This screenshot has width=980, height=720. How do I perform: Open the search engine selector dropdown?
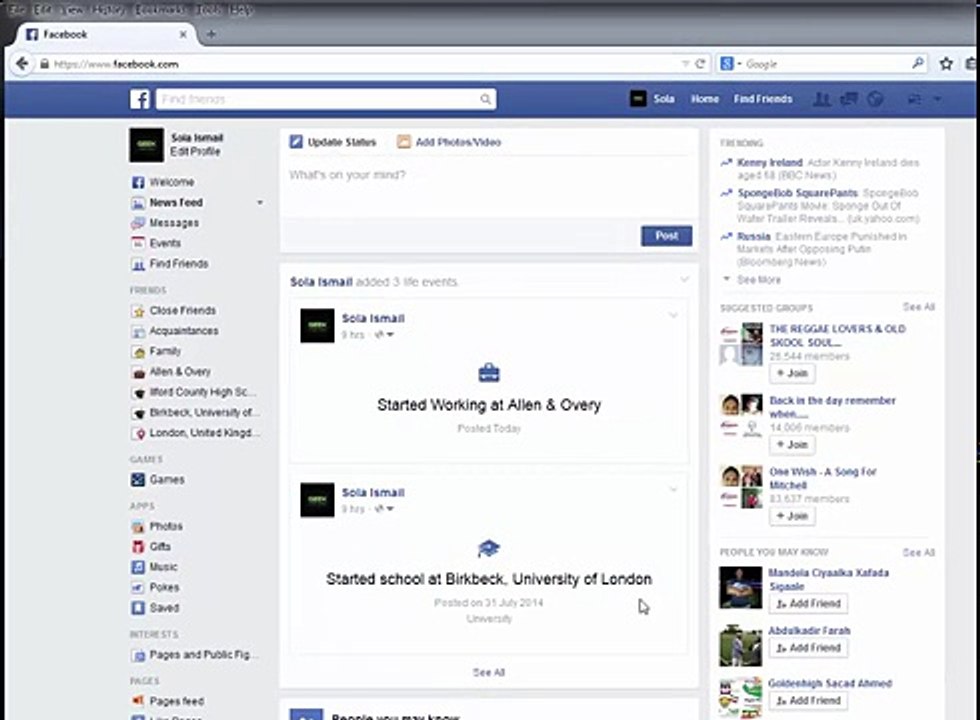[x=730, y=64]
